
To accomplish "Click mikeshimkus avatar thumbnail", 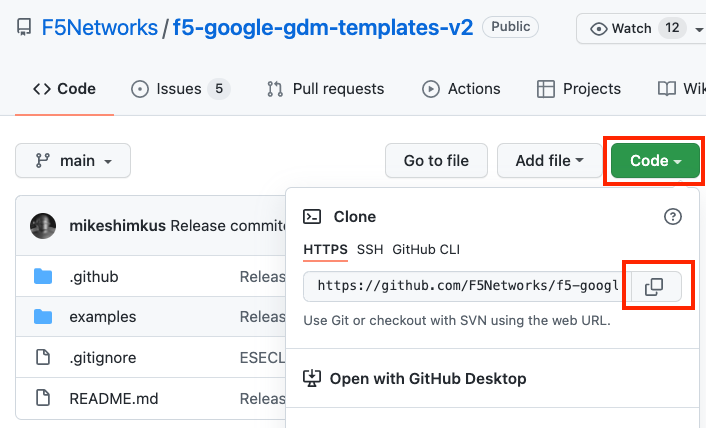I will (43, 226).
